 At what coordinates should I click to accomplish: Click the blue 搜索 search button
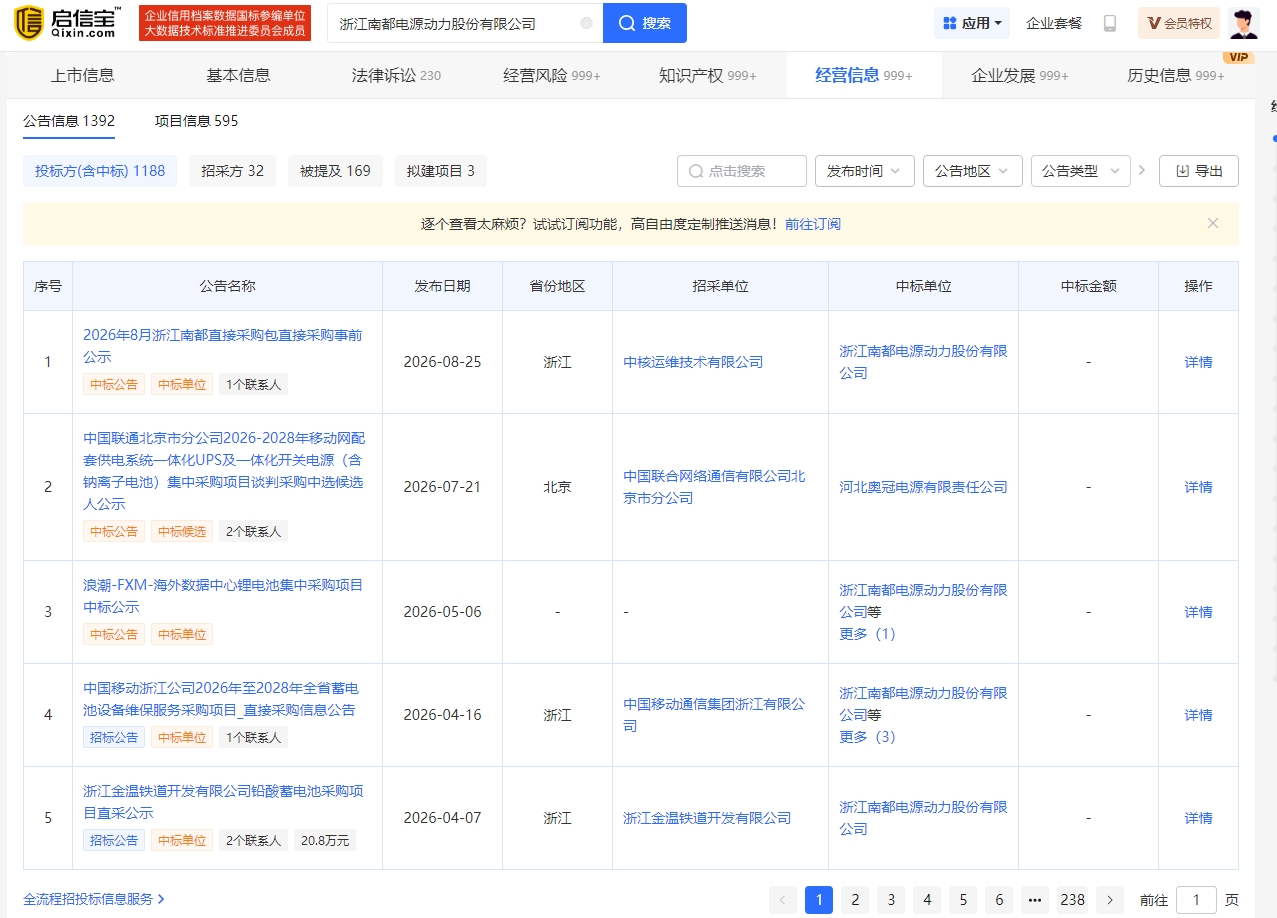click(x=645, y=23)
